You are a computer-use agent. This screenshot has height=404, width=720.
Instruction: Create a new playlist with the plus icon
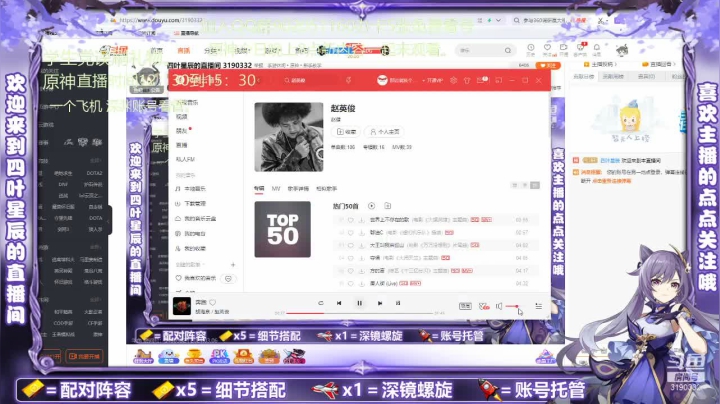click(233, 264)
